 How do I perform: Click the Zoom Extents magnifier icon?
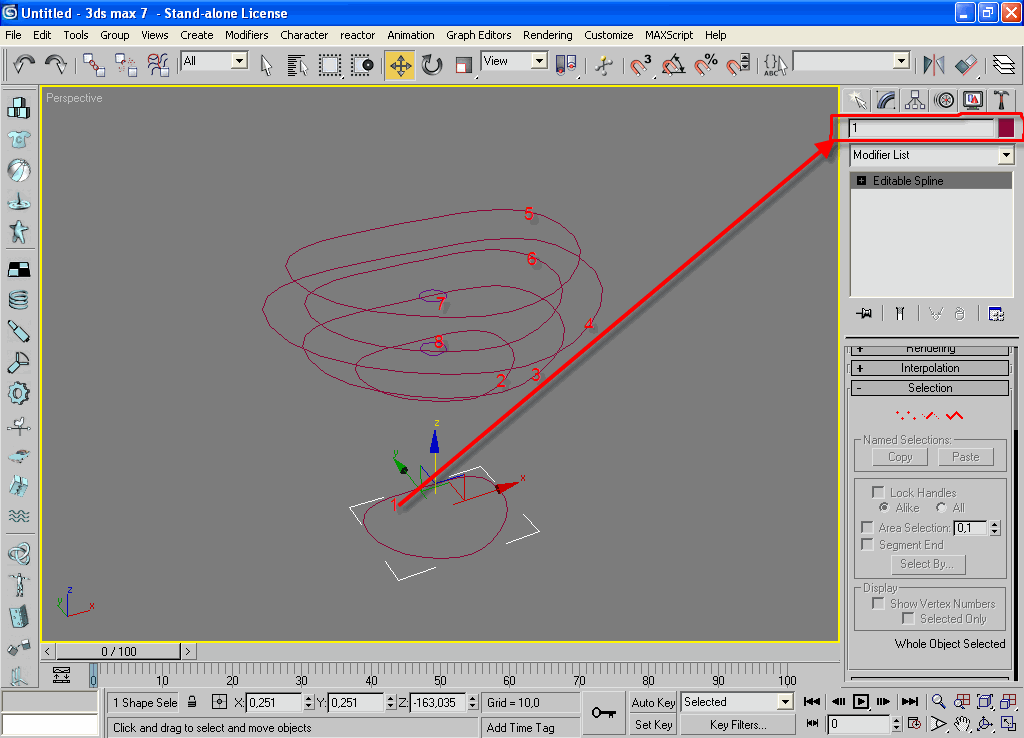[x=986, y=702]
